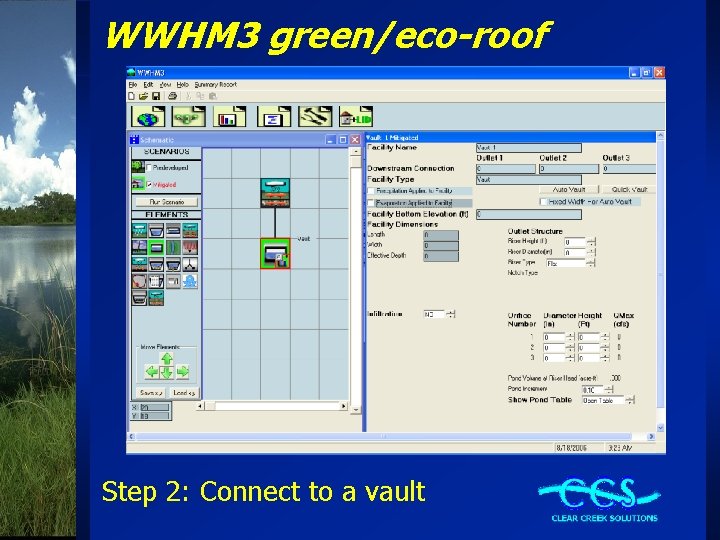Select the green-highlighted vault element in the Elements palette
The width and height of the screenshot is (720, 540).
tap(156, 248)
